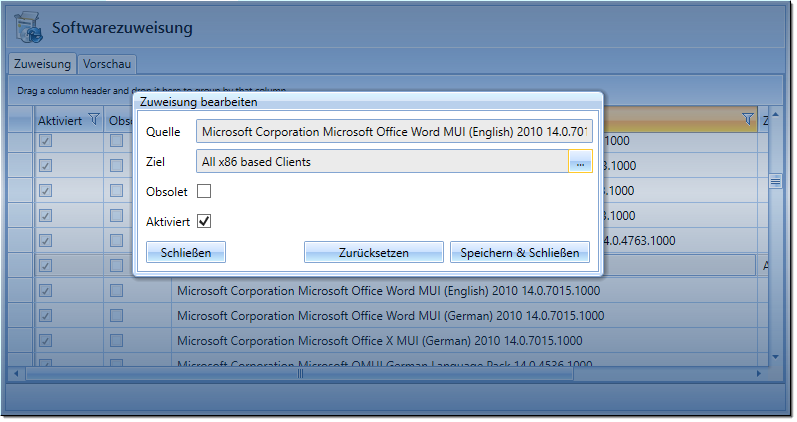Switch to the Zuweisung tab
Screen dimensions: 797x422
click(x=42, y=64)
